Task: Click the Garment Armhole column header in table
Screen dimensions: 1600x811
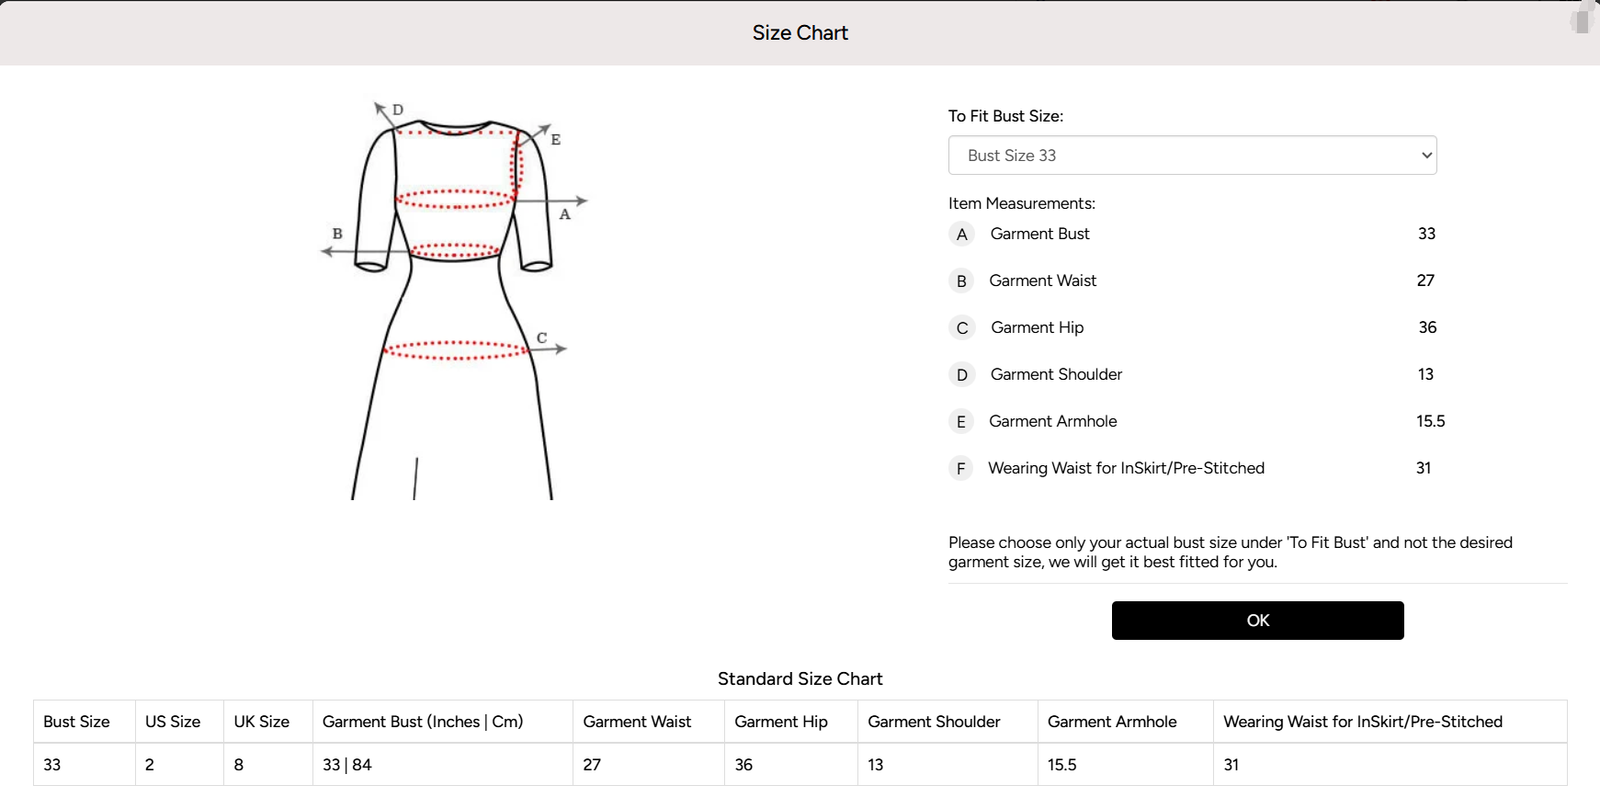Action: click(x=1112, y=722)
